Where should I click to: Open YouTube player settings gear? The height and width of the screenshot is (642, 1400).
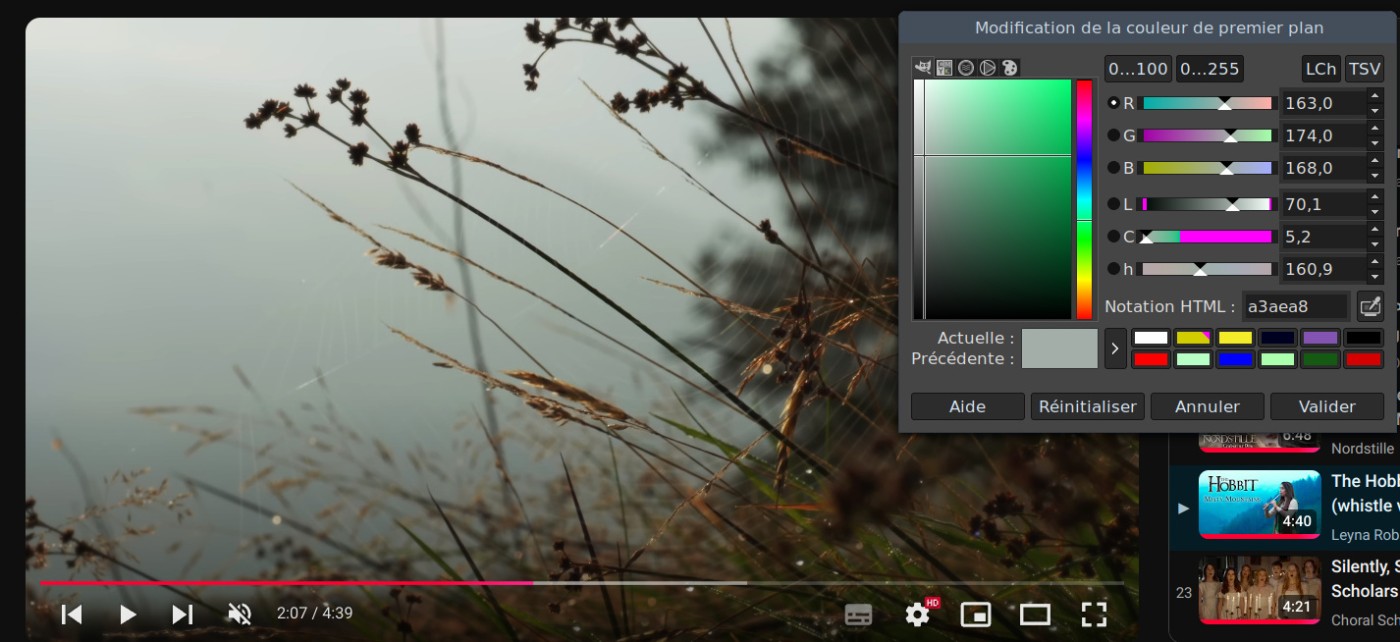[917, 613]
